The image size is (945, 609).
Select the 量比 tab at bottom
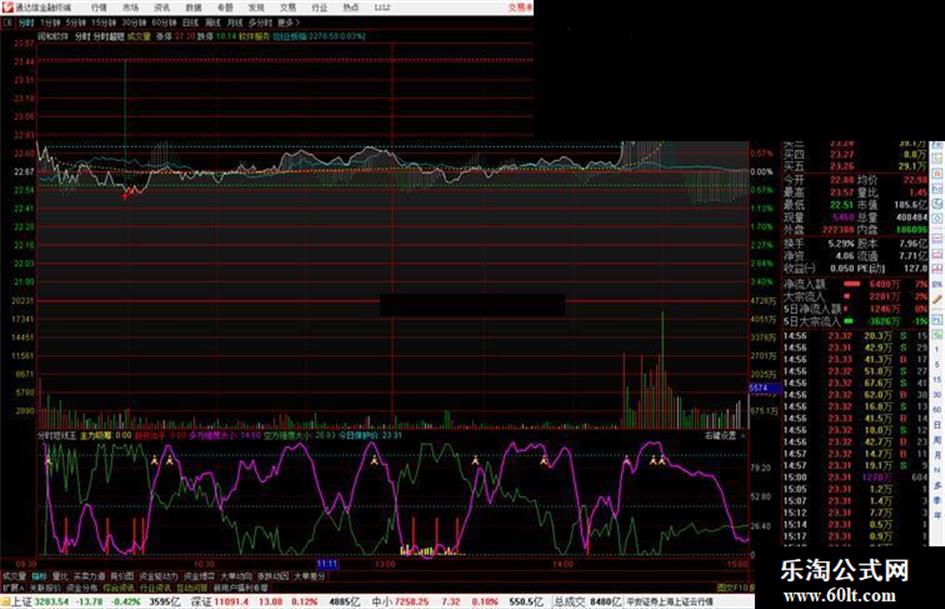60,576
